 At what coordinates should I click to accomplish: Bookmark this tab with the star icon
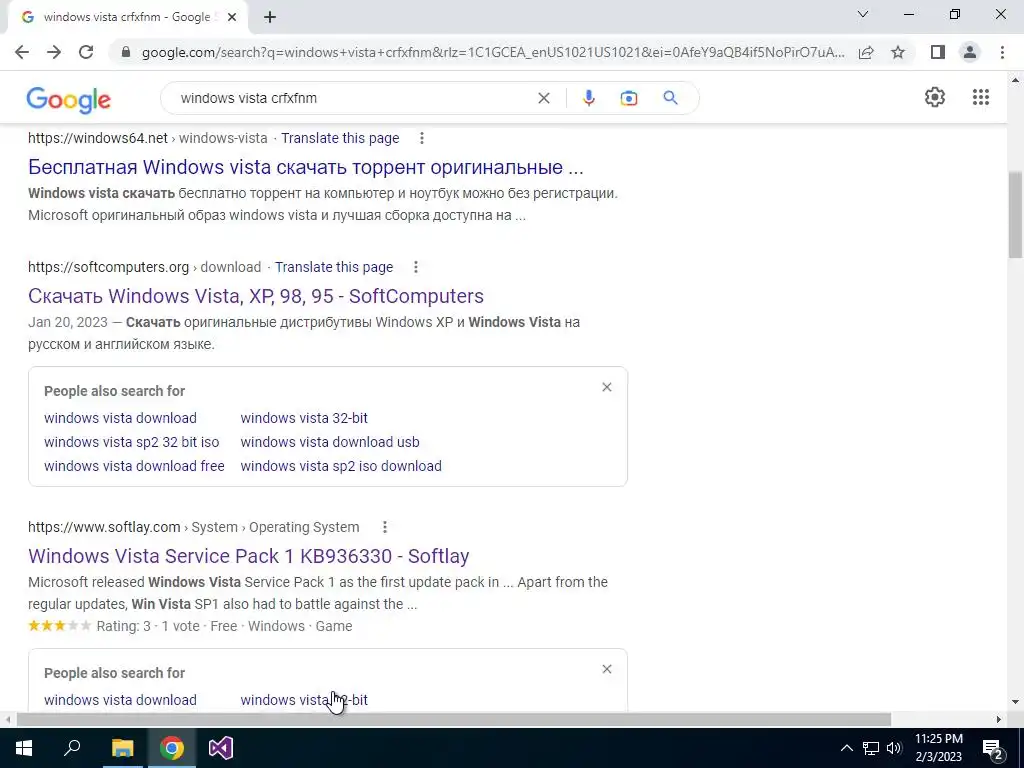[x=898, y=52]
